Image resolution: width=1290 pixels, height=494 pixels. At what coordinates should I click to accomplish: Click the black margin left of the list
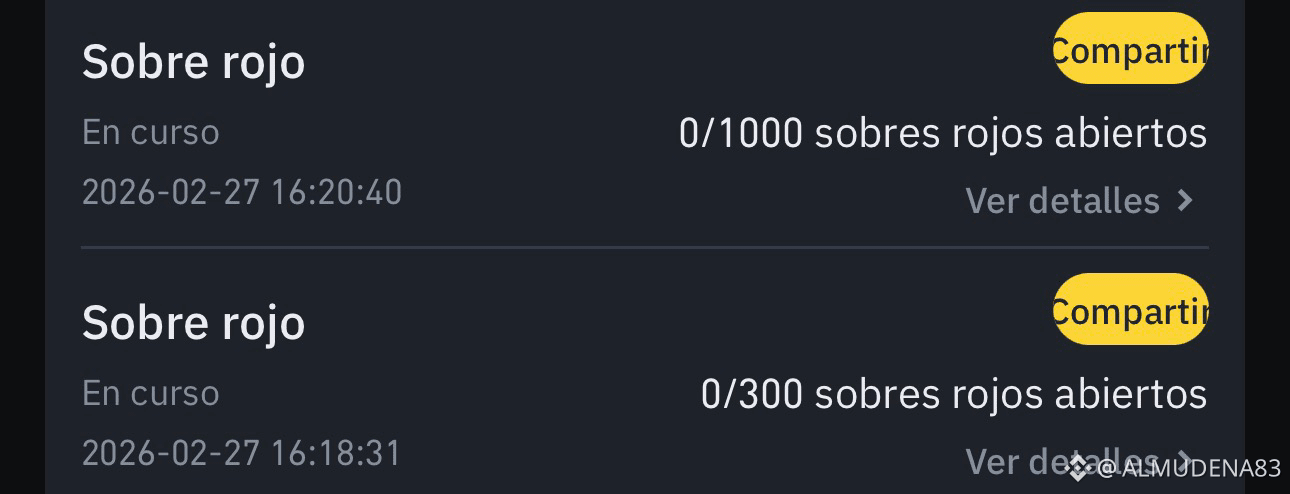22,247
